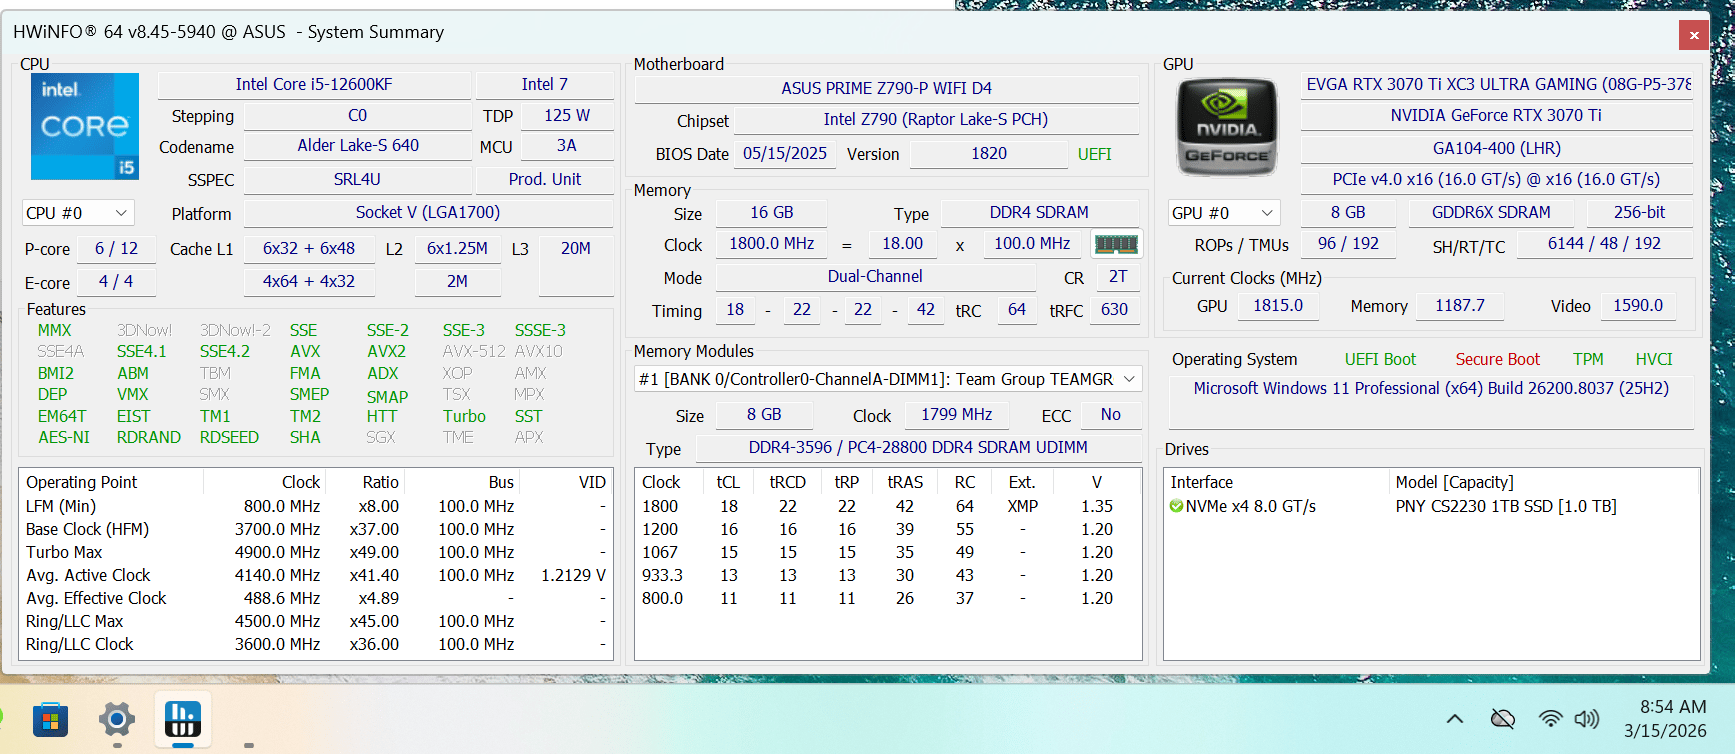Click the 125 W TDP value

pyautogui.click(x=567, y=115)
